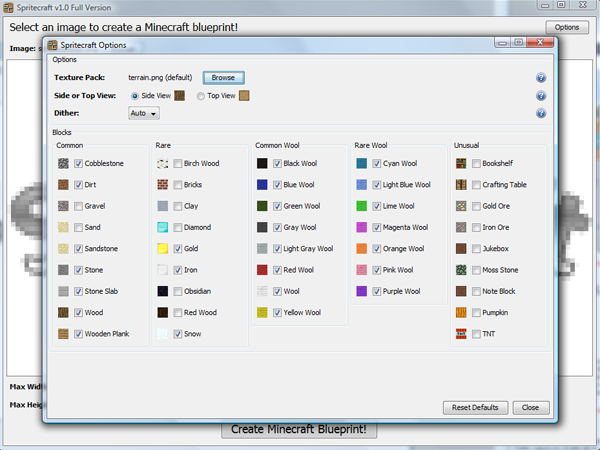Click the Close button in options dialog
This screenshot has width=600, height=450.
coord(530,408)
